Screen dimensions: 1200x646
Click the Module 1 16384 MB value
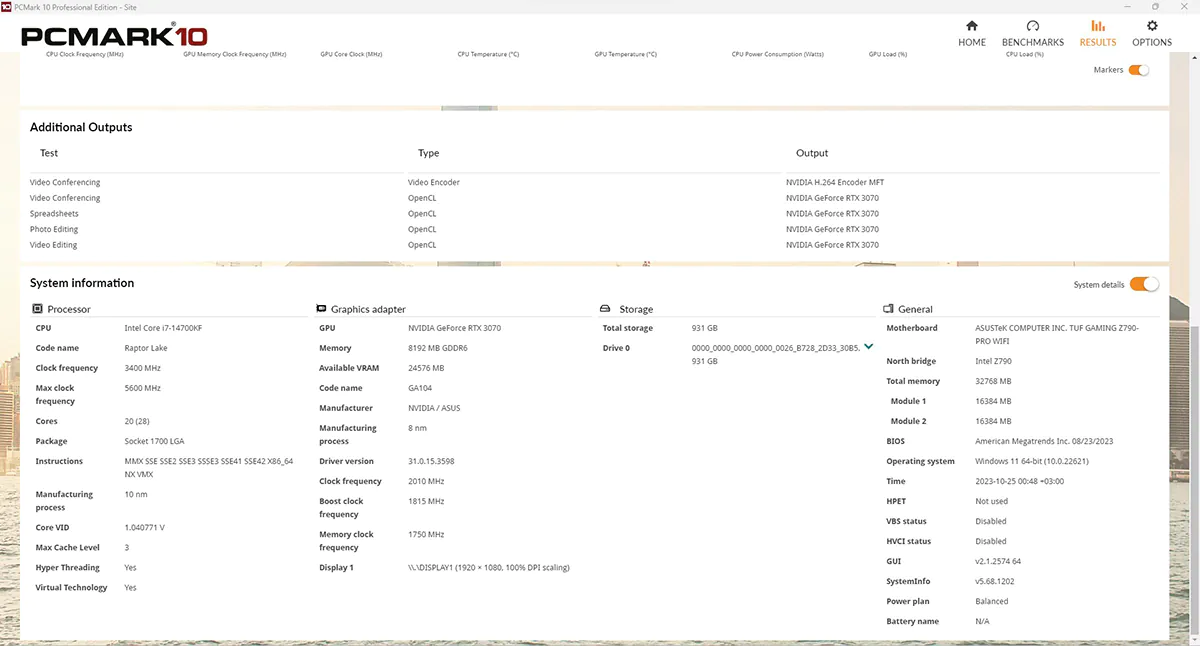click(993, 401)
